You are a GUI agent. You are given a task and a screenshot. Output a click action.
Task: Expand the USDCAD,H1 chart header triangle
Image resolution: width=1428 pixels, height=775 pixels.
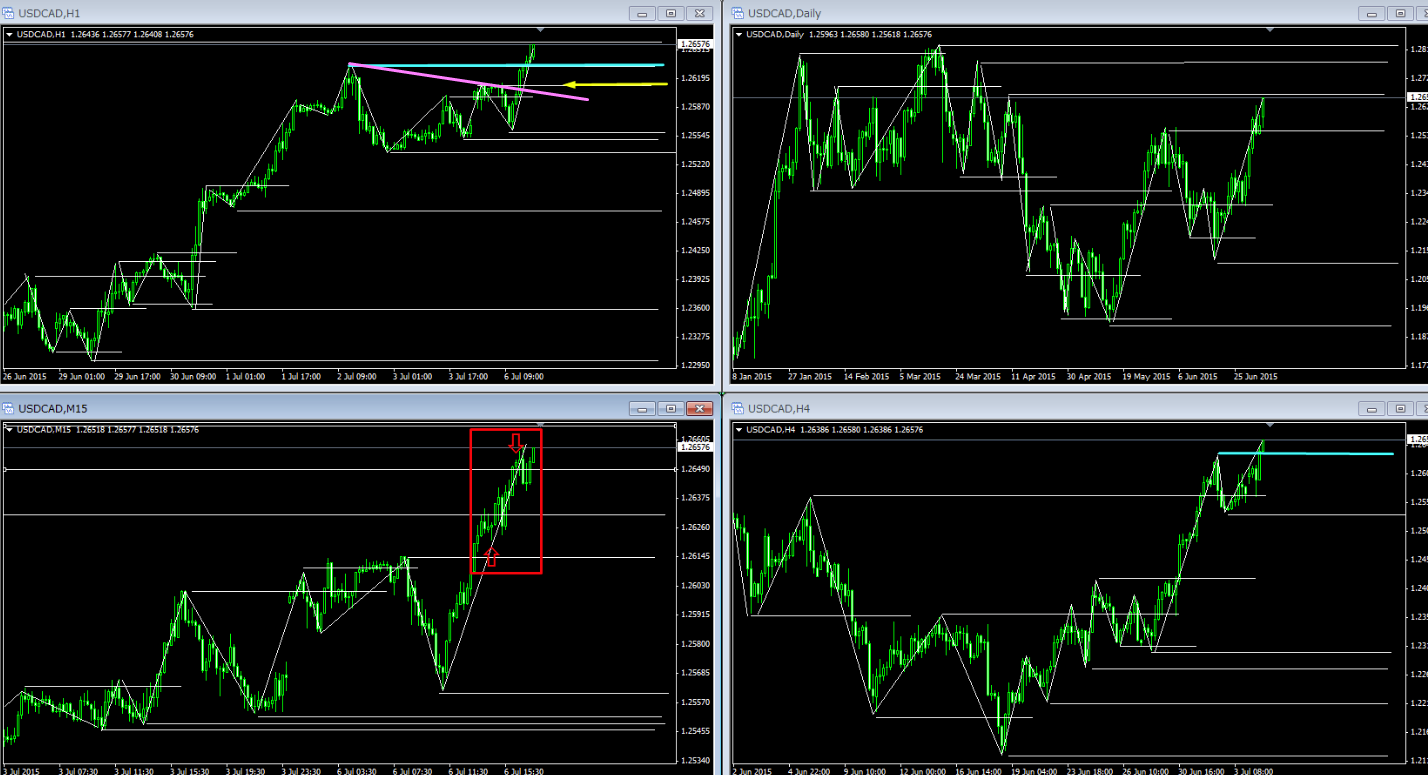pos(10,34)
